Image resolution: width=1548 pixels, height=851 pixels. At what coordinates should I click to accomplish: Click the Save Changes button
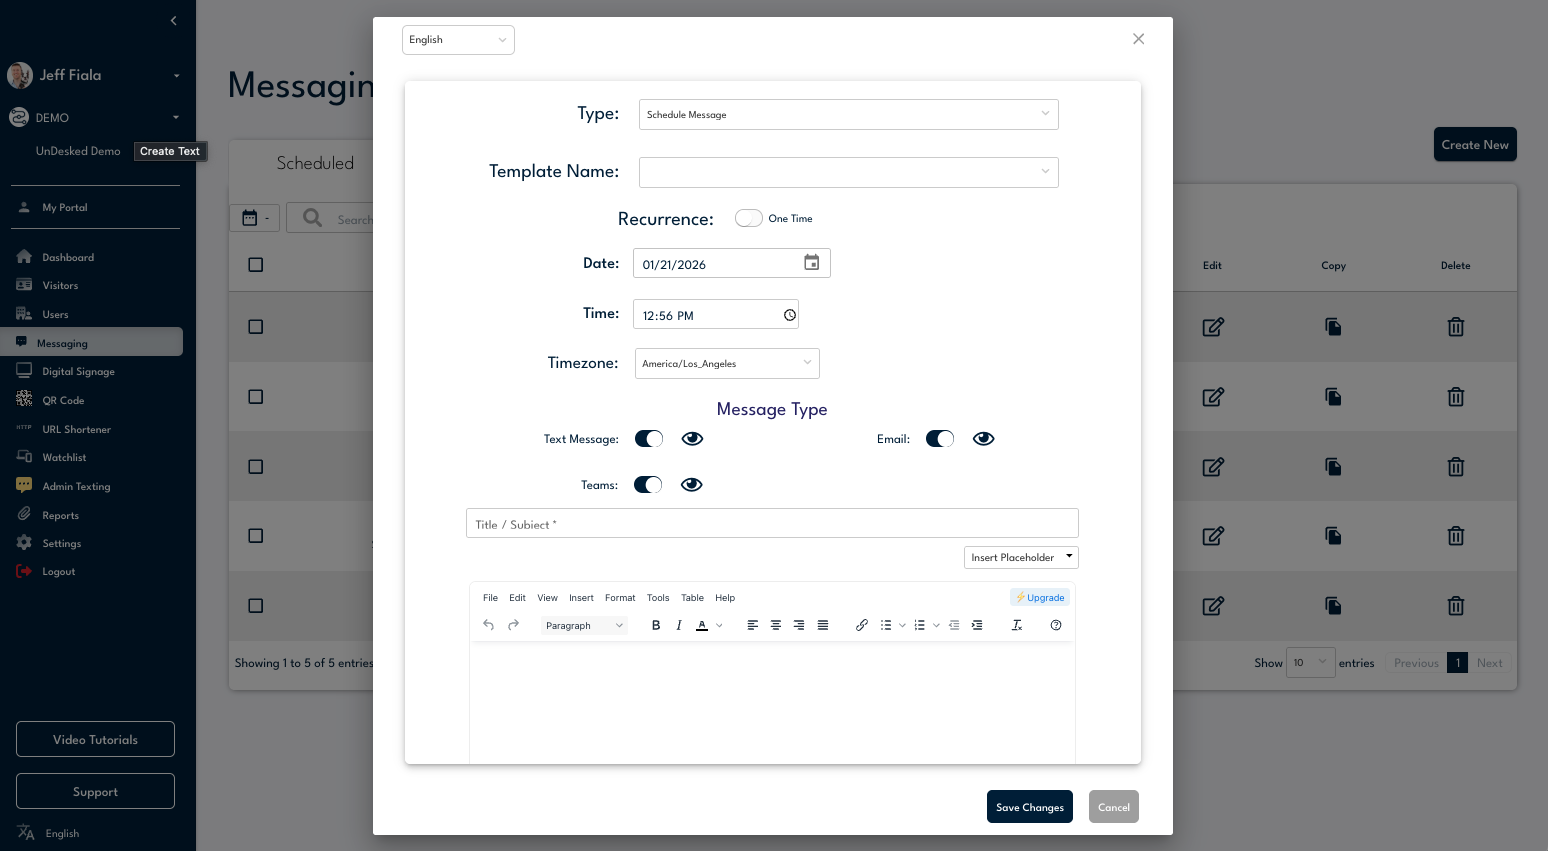[x=1029, y=807]
